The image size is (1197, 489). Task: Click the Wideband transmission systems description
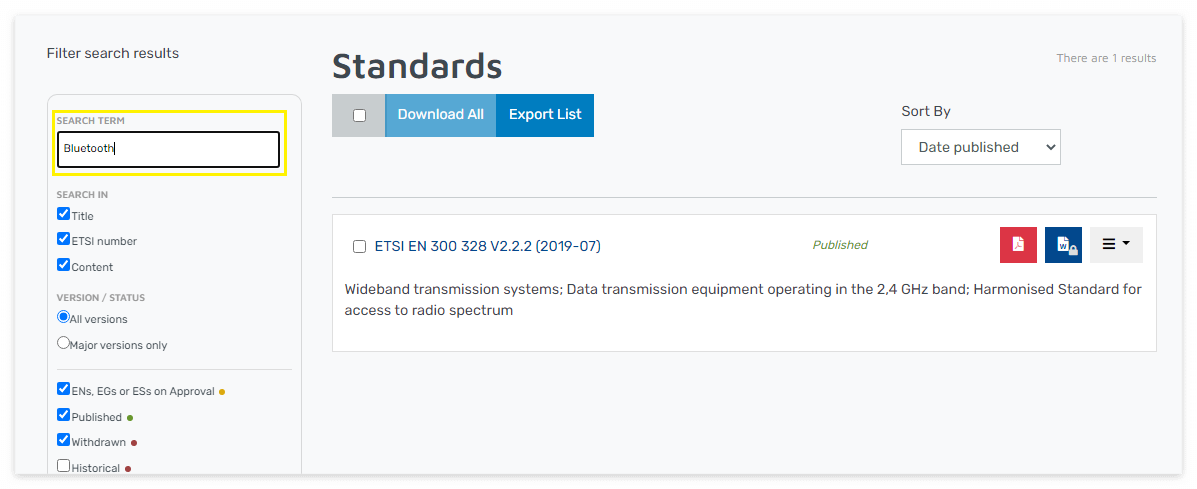tap(743, 300)
